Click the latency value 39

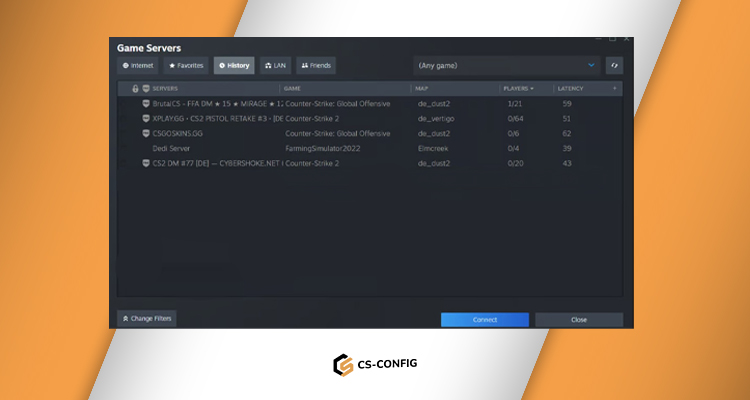pos(567,148)
